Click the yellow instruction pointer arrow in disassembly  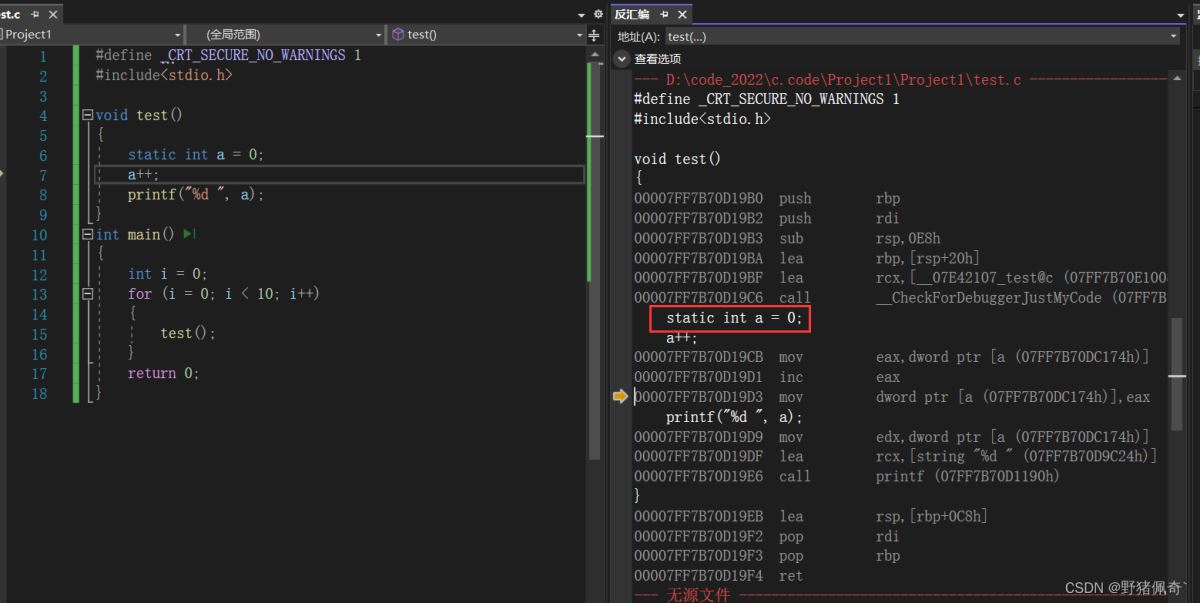pos(620,397)
